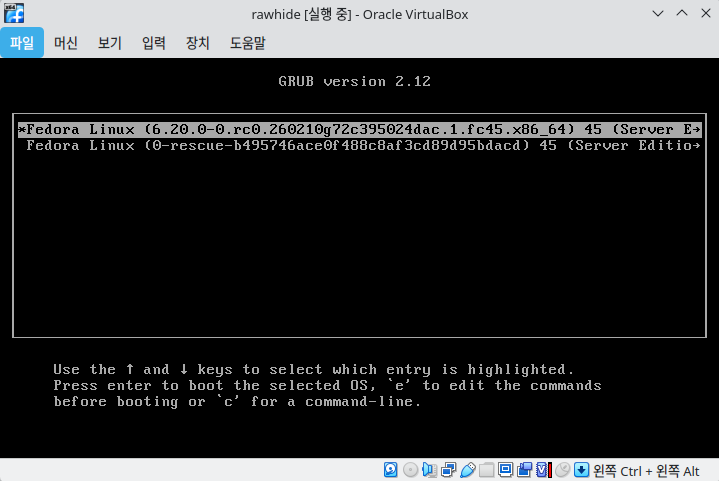Minimize the VirtualBox window
This screenshot has height=481, width=719.
(658, 14)
